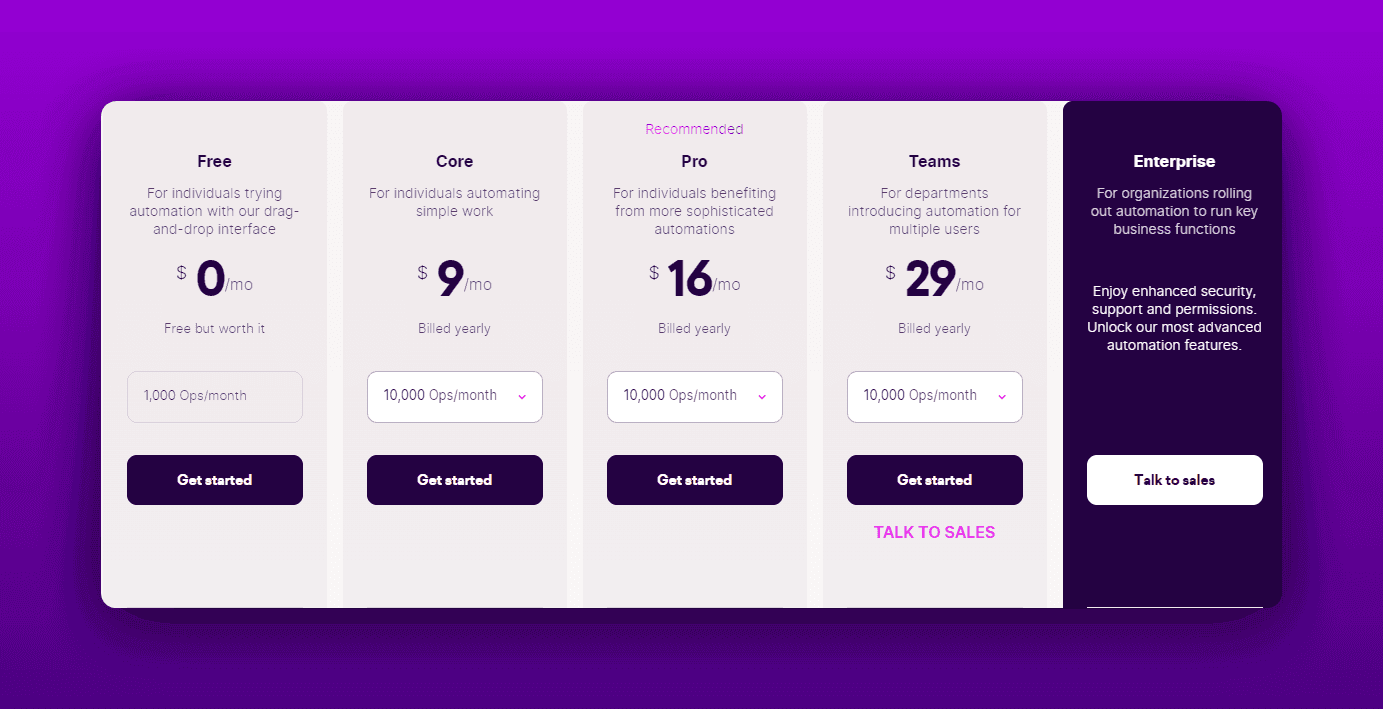The width and height of the screenshot is (1383, 709).
Task: Open the Core plan's 10,000 Ops/month selector
Action: 454,397
